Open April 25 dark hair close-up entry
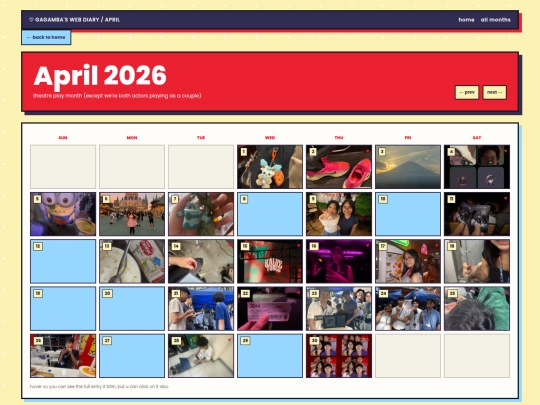 [x=477, y=309]
